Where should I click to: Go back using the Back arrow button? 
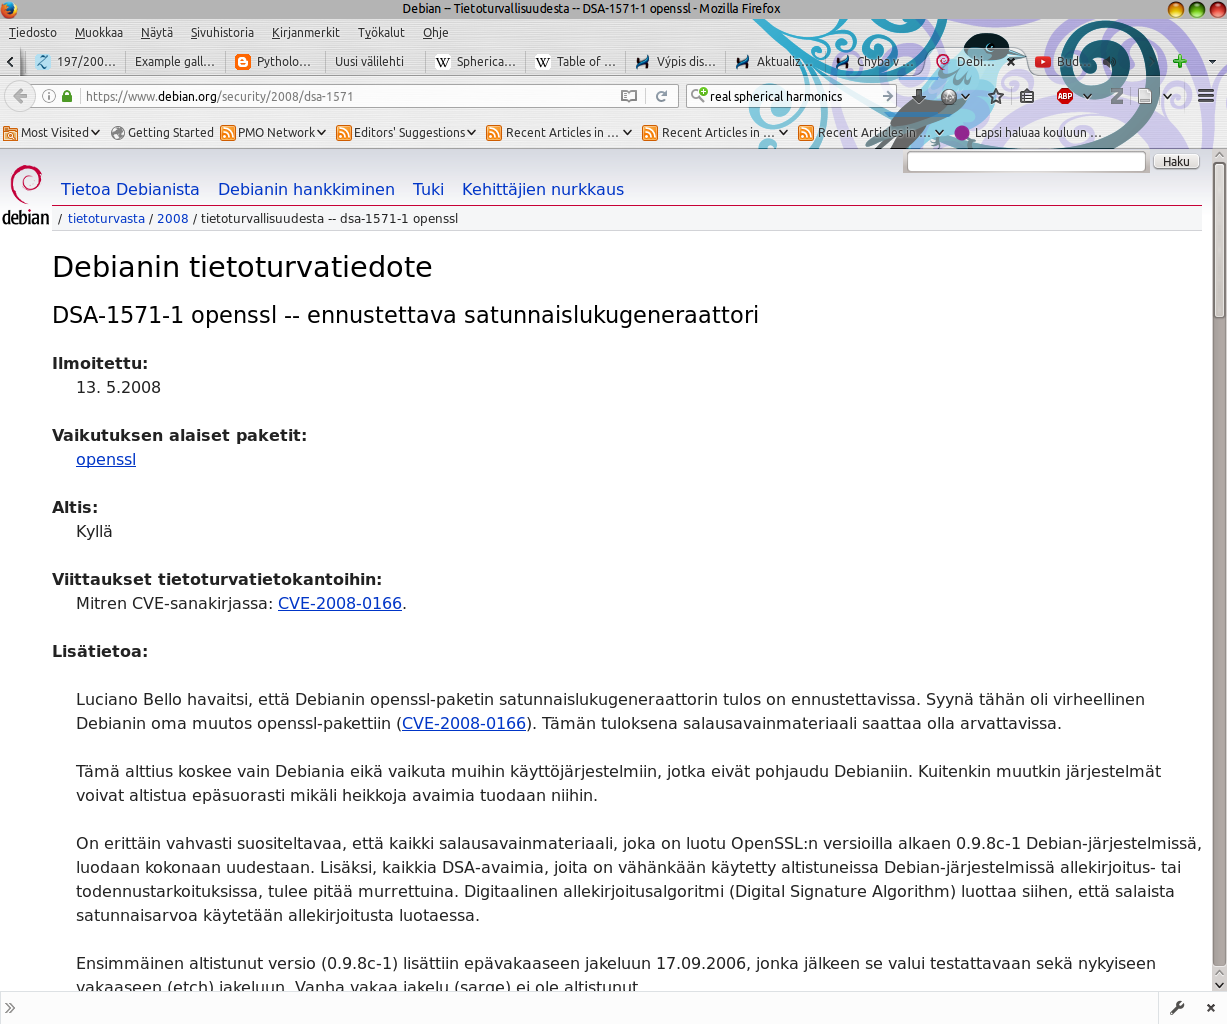pos(20,96)
